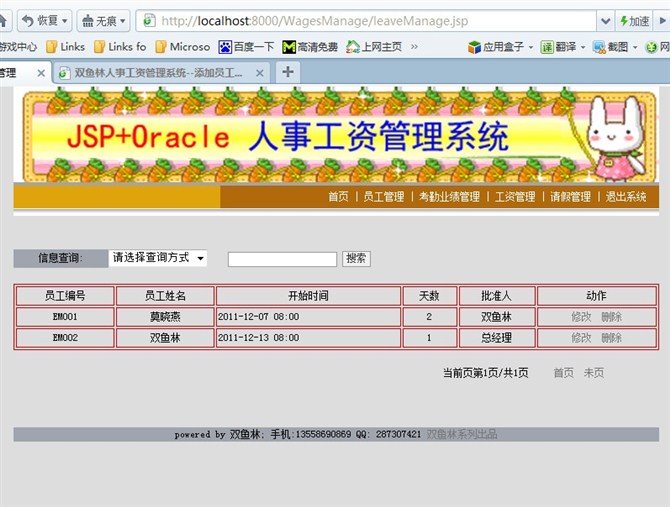Click 删除 for employee EM002

point(611,338)
